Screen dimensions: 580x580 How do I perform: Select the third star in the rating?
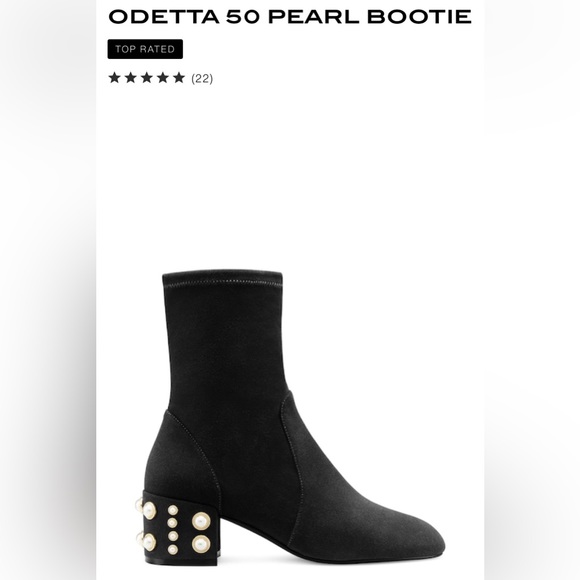click(x=147, y=78)
